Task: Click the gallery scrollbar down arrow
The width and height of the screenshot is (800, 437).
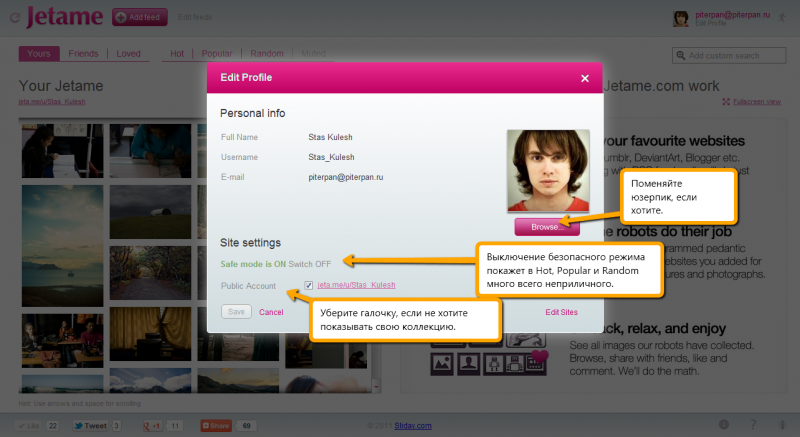Action: 377,387
